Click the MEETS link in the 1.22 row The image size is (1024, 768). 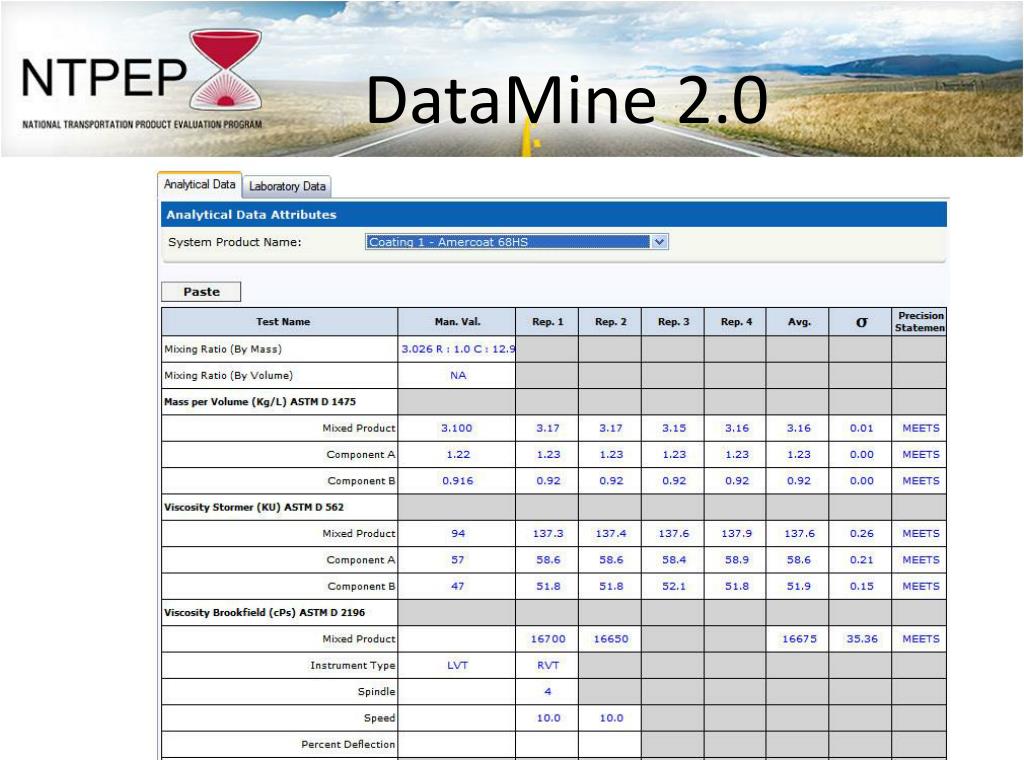coord(920,455)
